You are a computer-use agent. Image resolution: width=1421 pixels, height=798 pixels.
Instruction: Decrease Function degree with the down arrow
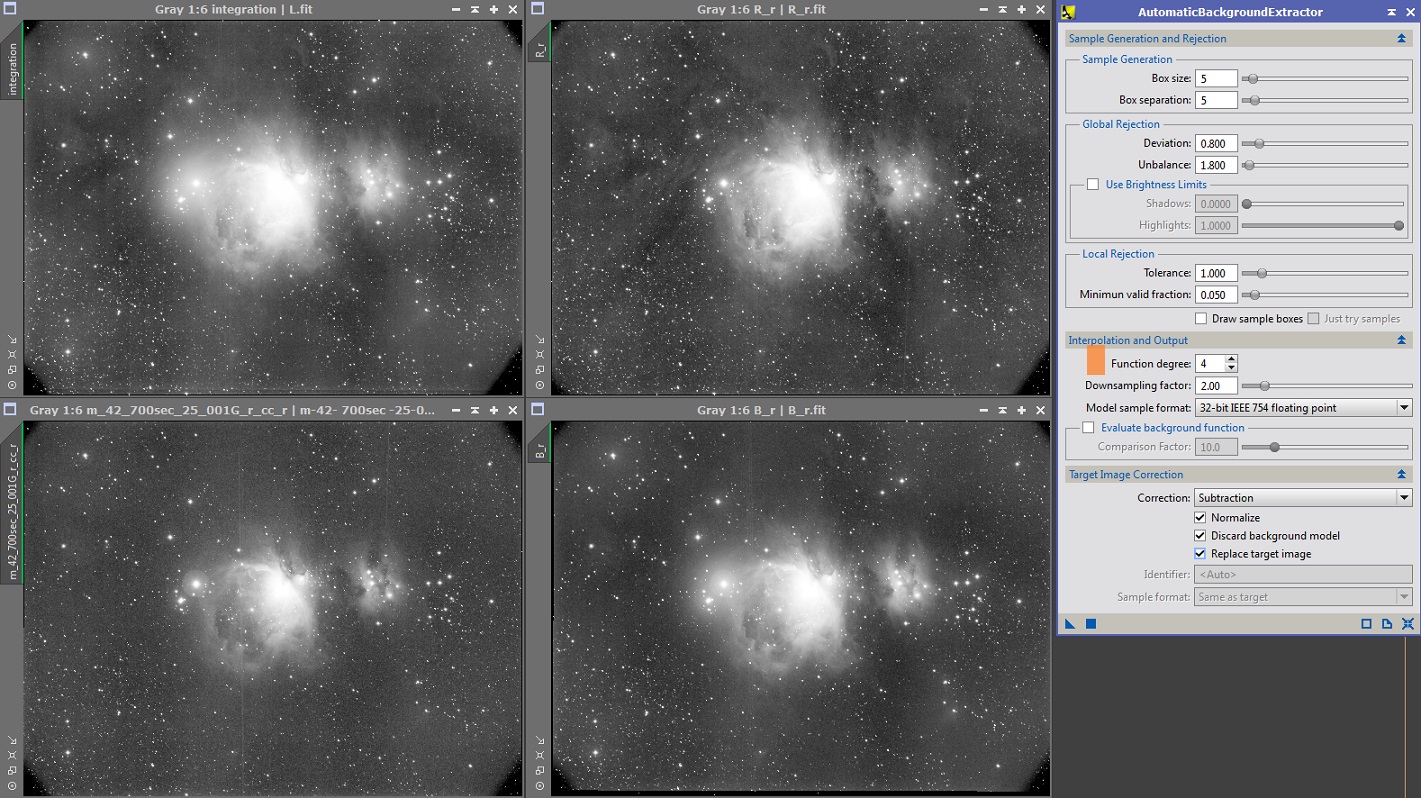coord(1231,368)
